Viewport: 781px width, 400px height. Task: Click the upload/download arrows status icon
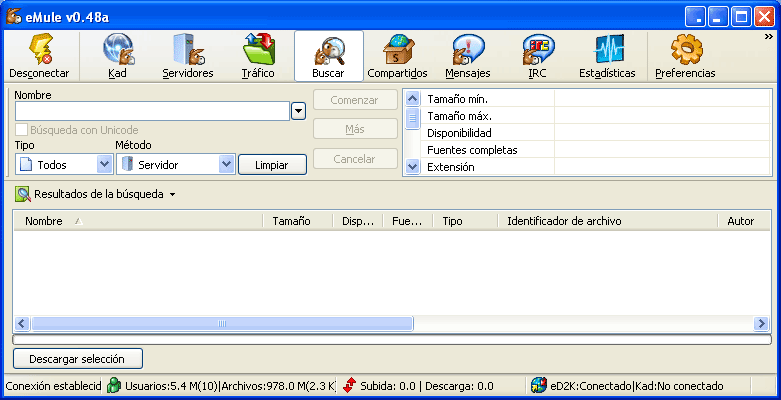point(349,386)
